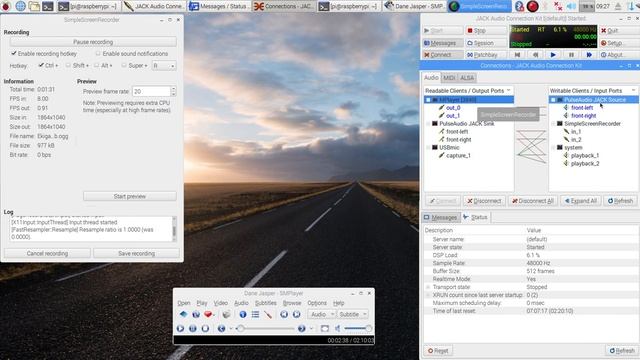Click the SMPlayer open file icon
Screen dimensions: 640x360
coord(183,314)
